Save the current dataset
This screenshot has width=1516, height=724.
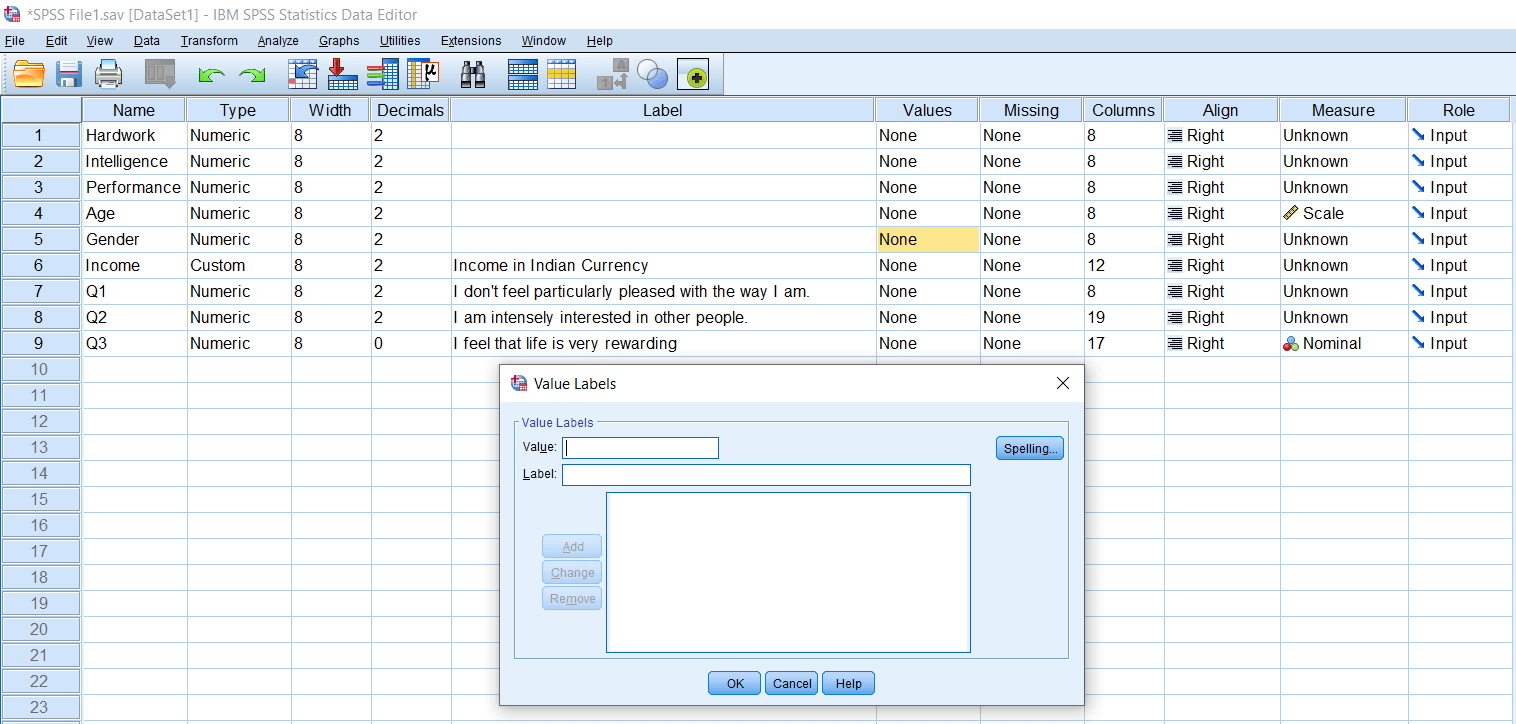(68, 73)
